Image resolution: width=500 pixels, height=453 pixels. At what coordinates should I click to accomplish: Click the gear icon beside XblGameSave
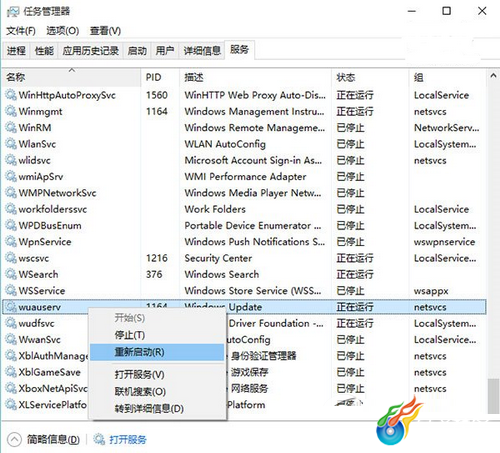(11, 372)
